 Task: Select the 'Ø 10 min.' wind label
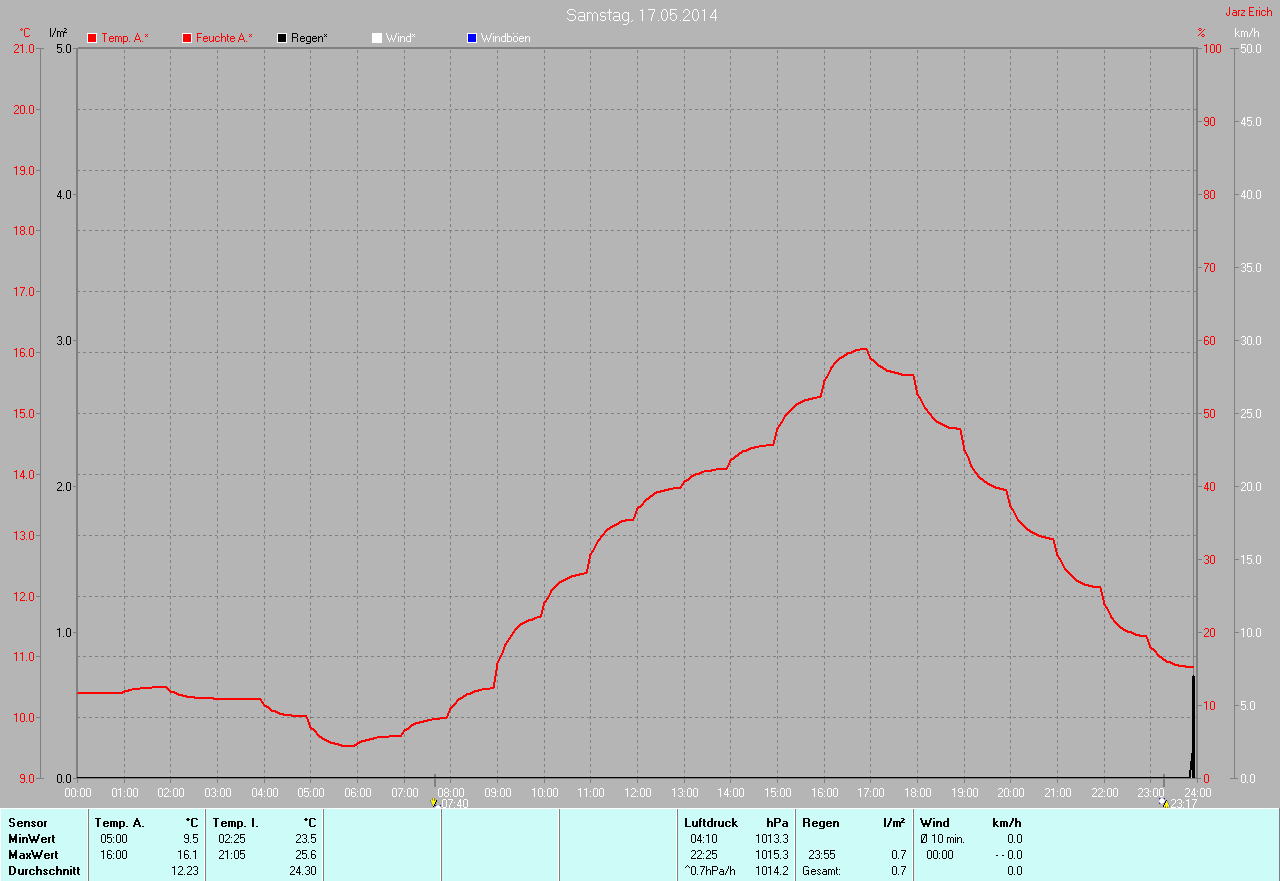(942, 839)
